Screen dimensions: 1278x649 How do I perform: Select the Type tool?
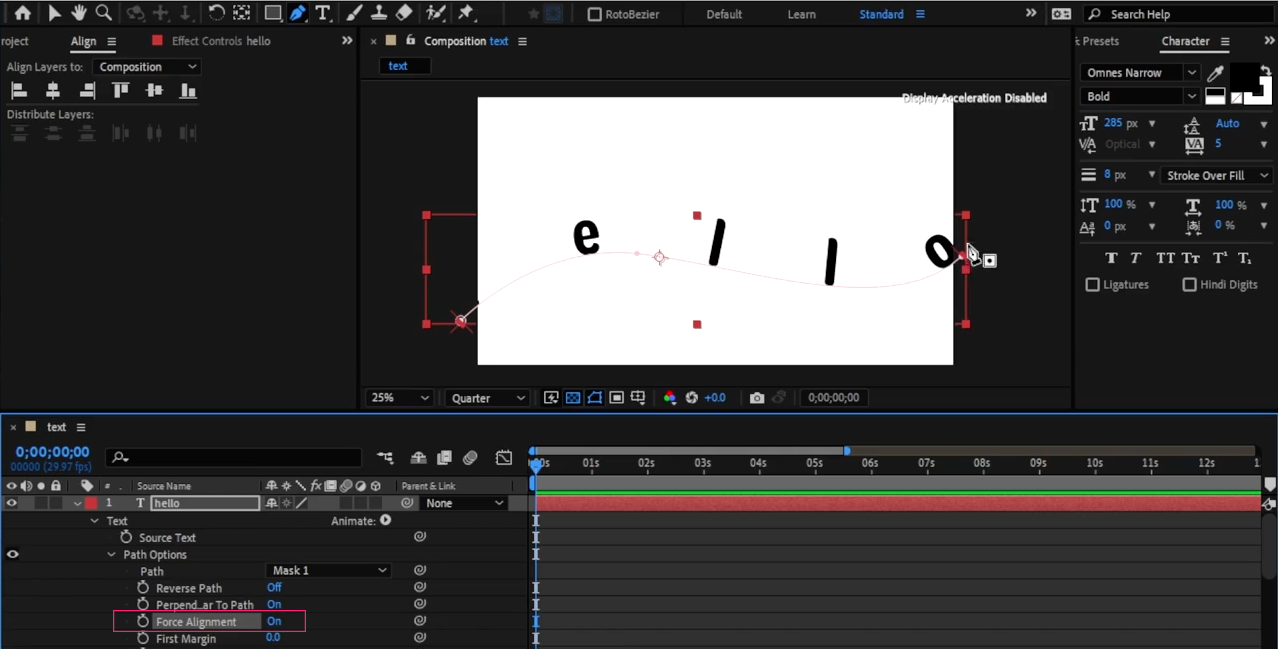tap(322, 14)
